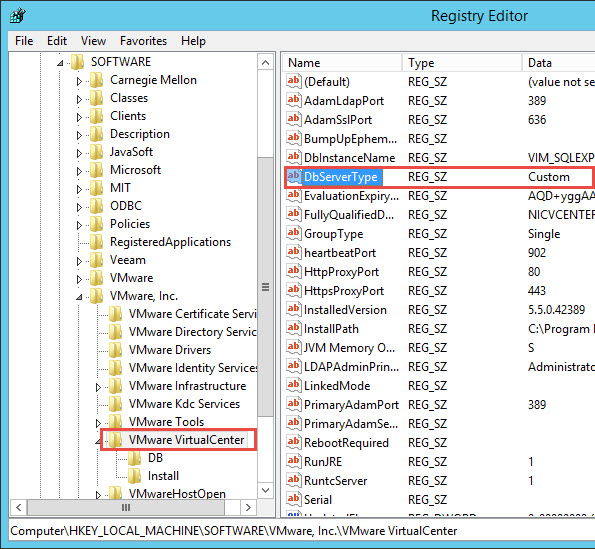595x549 pixels.
Task: Click the DbInstanceName string value icon
Action: (x=294, y=157)
